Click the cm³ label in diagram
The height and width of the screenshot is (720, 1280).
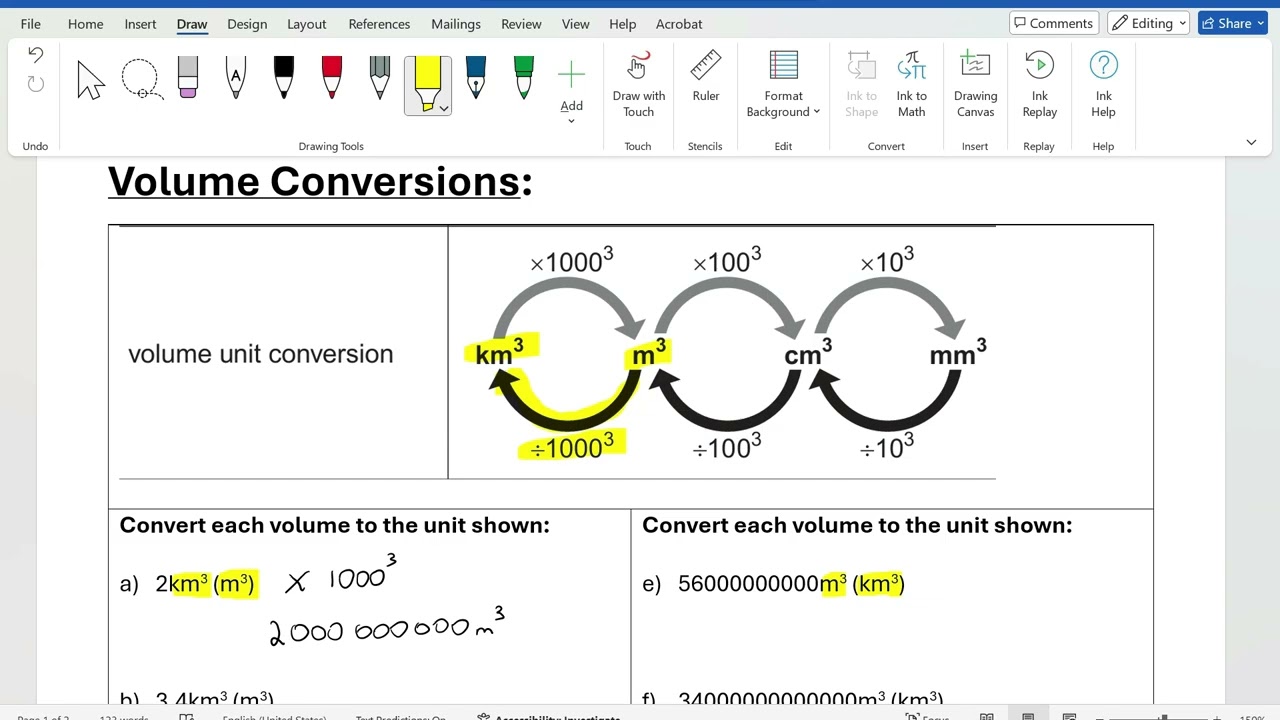[808, 352]
